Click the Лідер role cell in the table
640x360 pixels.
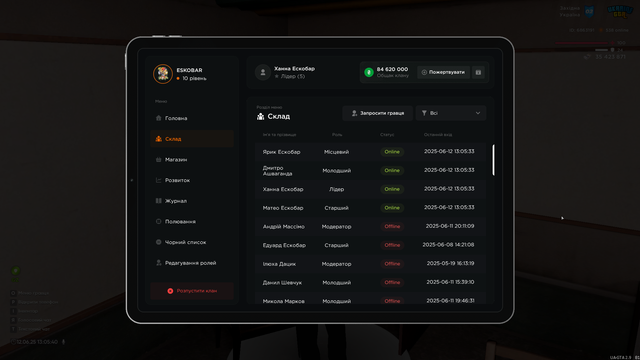336,189
